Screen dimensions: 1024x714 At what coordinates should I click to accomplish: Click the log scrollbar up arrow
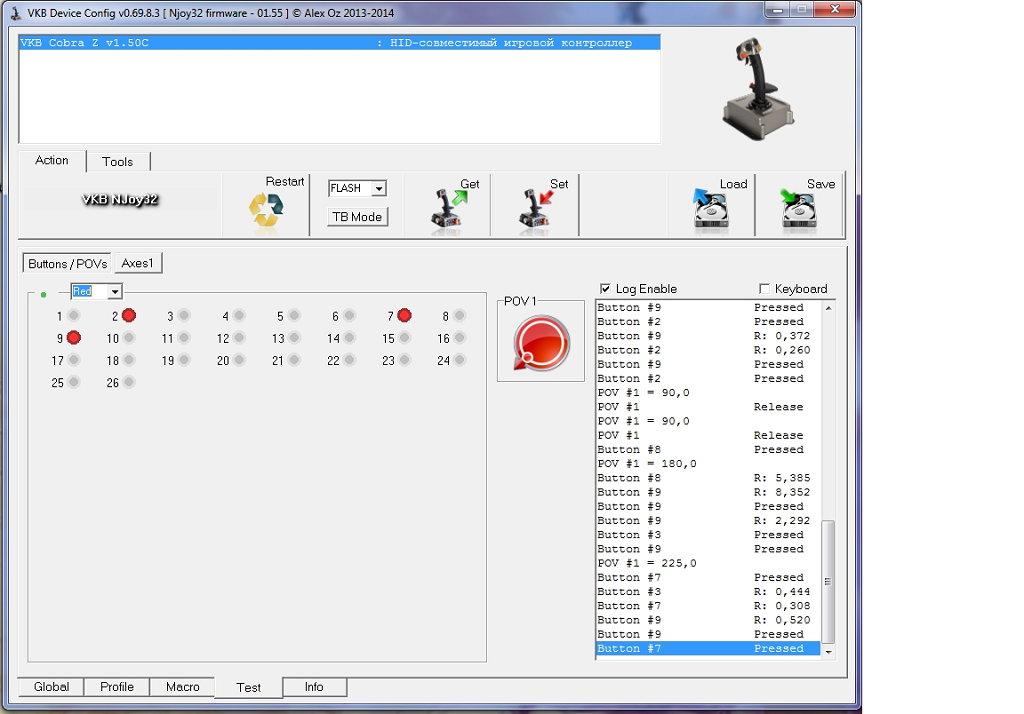tap(828, 308)
